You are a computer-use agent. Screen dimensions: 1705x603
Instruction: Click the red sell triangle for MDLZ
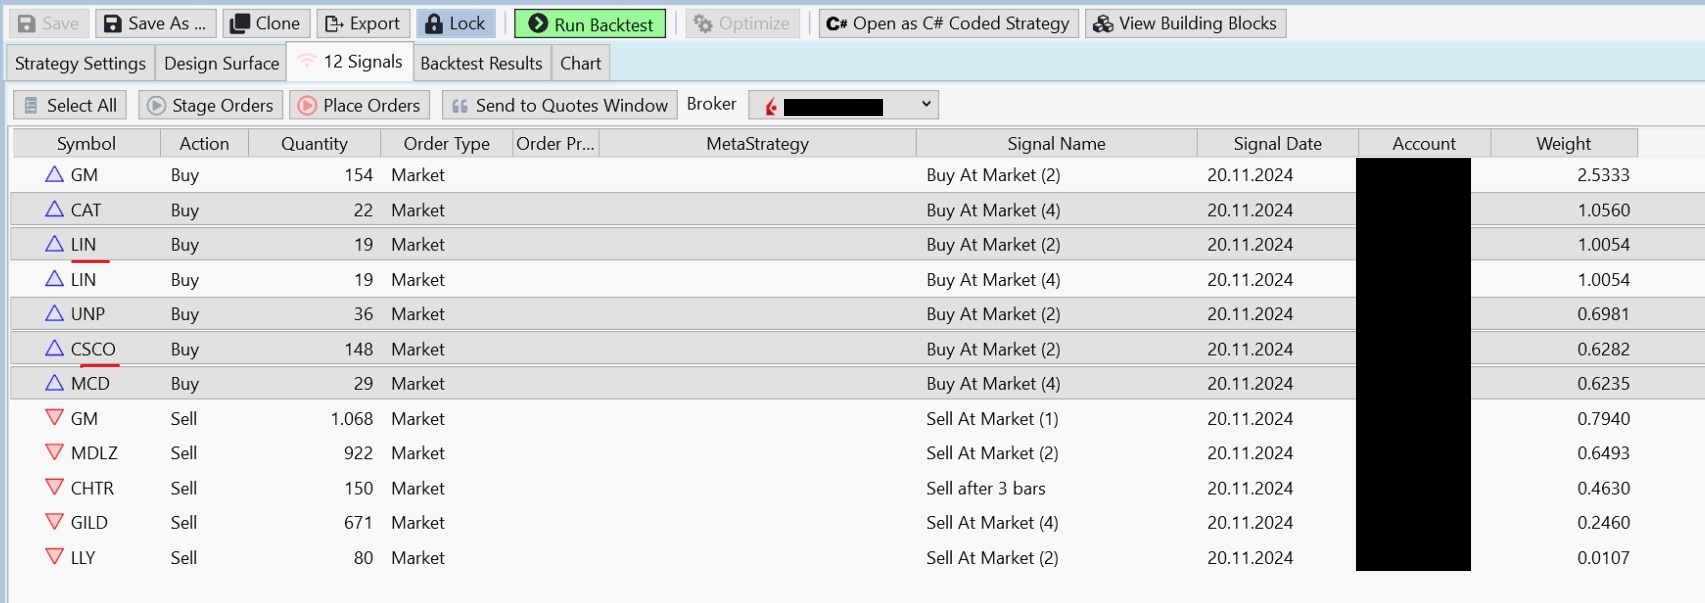click(55, 452)
